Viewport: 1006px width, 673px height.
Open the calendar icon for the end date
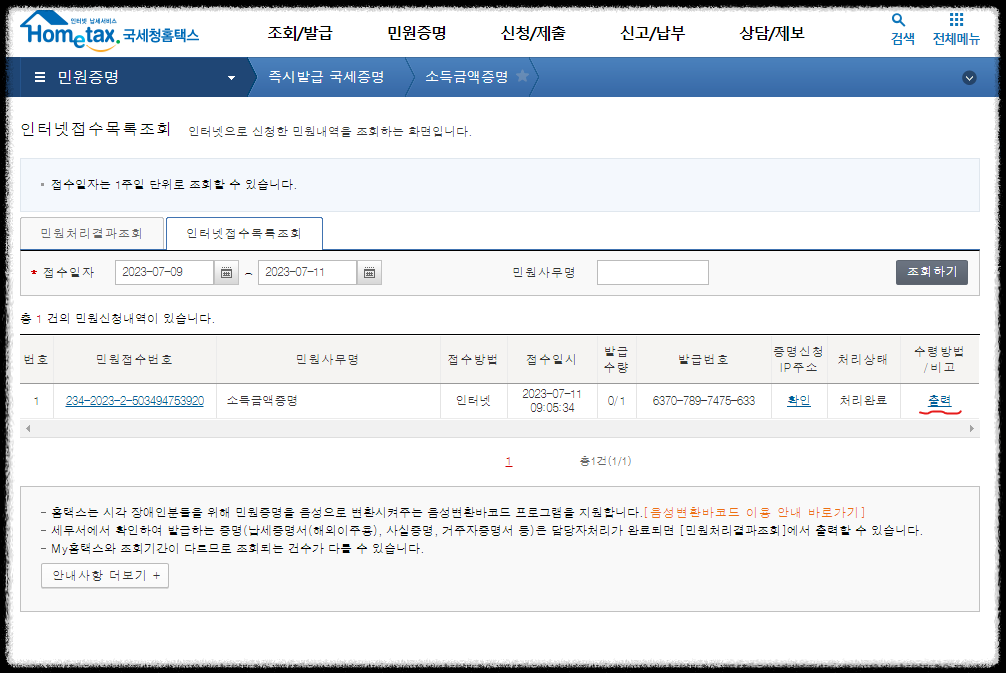369,271
